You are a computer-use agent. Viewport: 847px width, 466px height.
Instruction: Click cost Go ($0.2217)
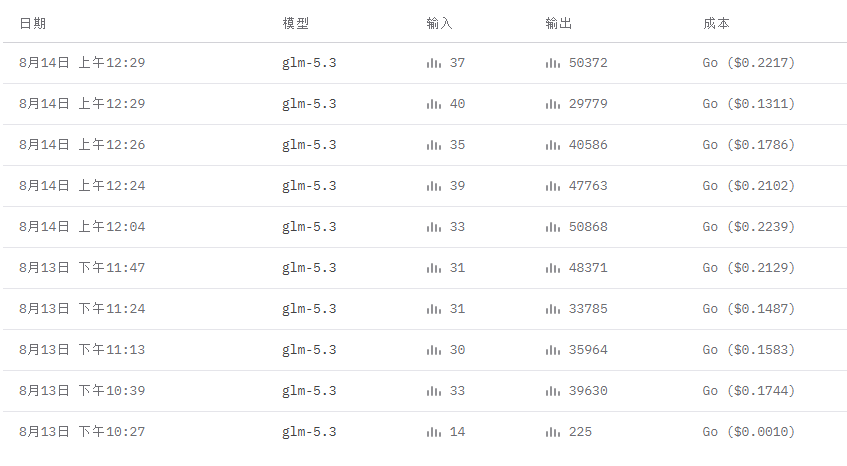(749, 63)
